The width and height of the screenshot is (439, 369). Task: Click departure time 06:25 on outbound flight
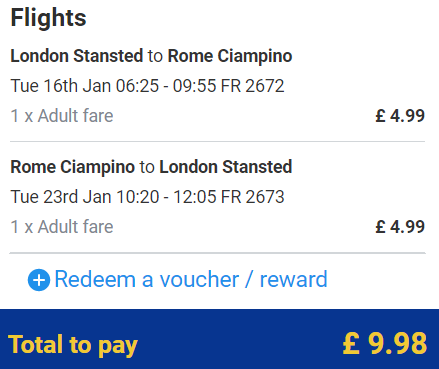coord(137,86)
